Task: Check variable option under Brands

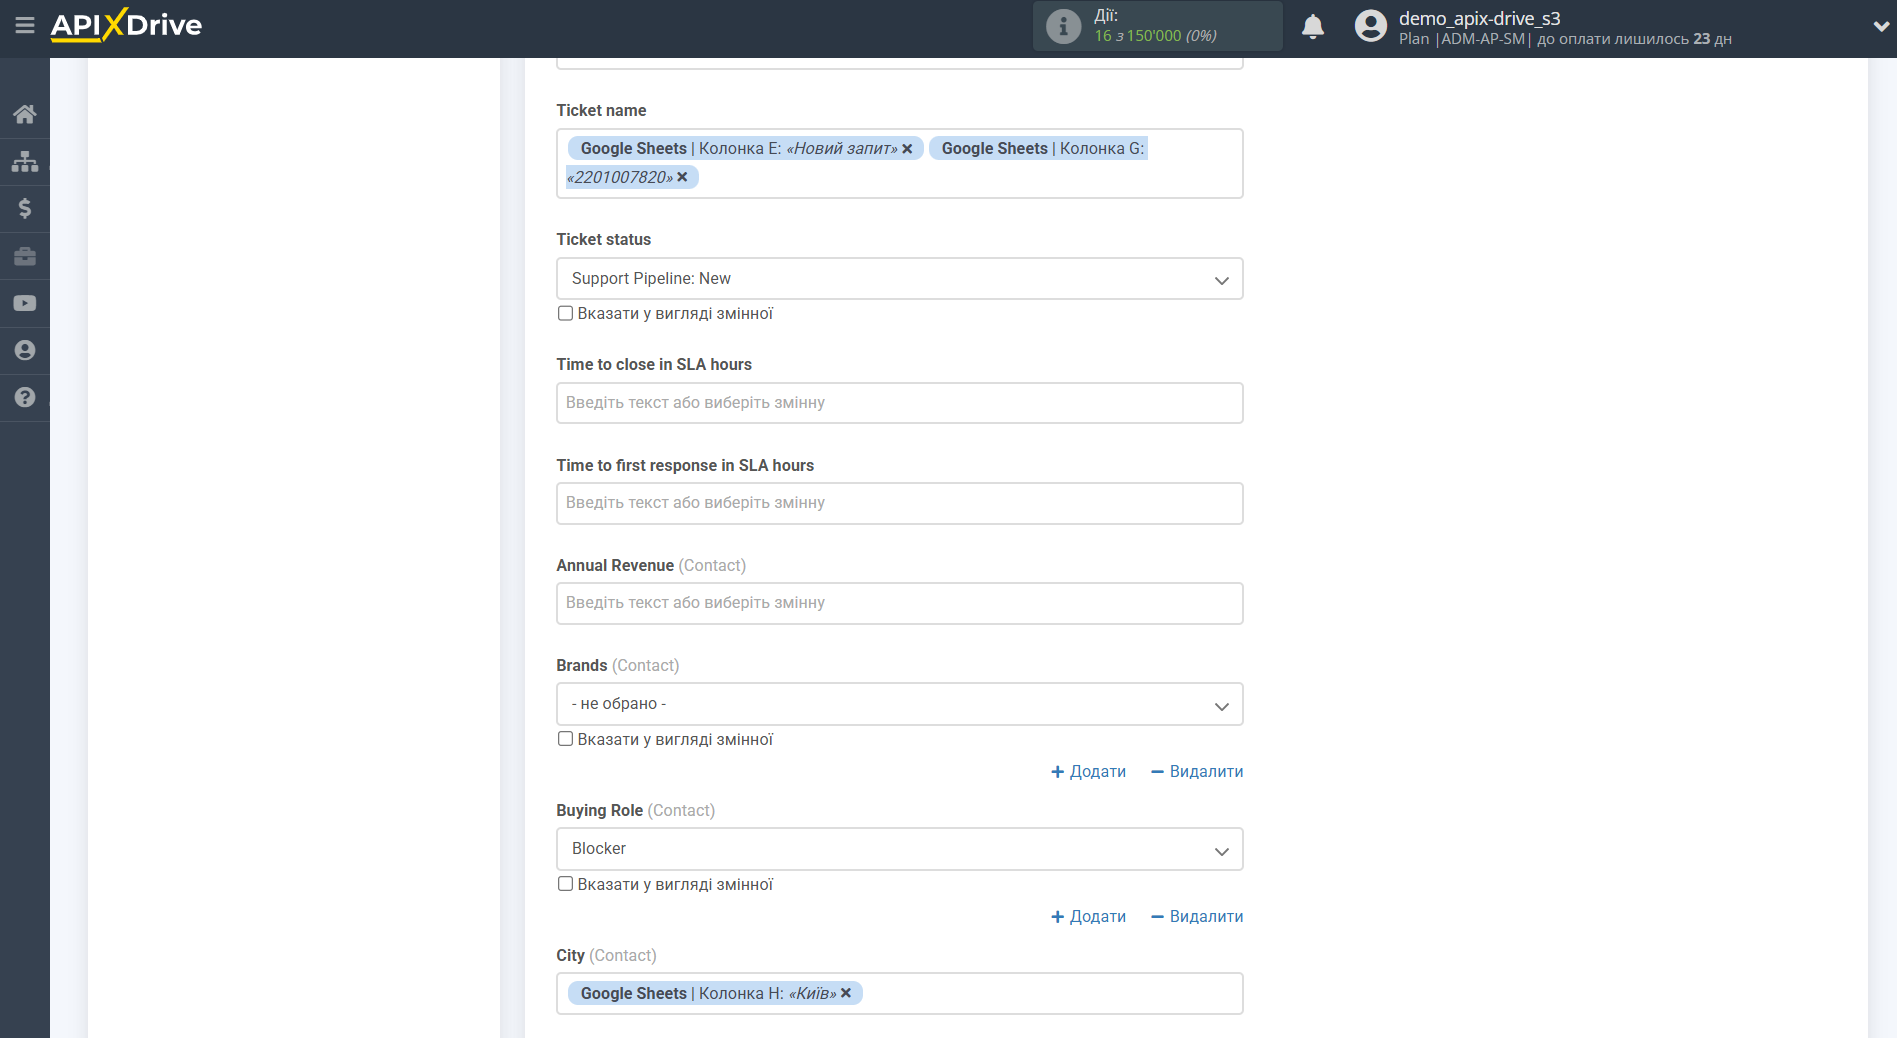Action: 565,739
